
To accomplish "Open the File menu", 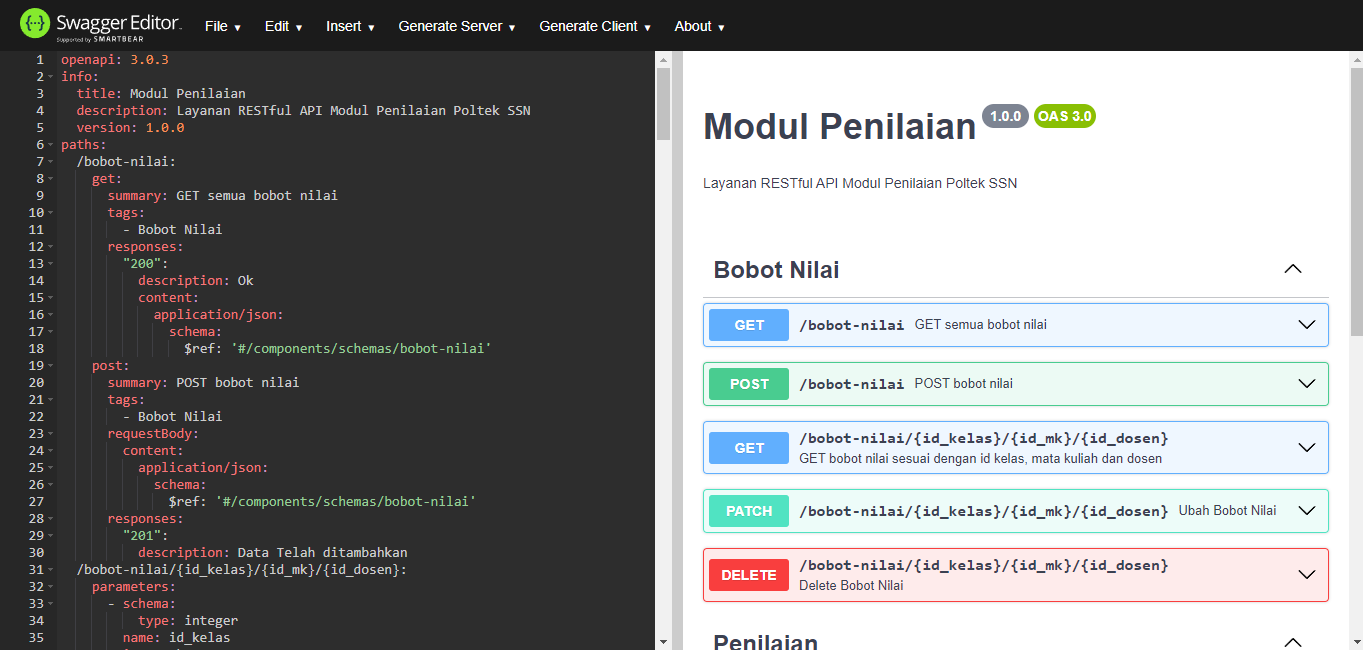I will [222, 27].
